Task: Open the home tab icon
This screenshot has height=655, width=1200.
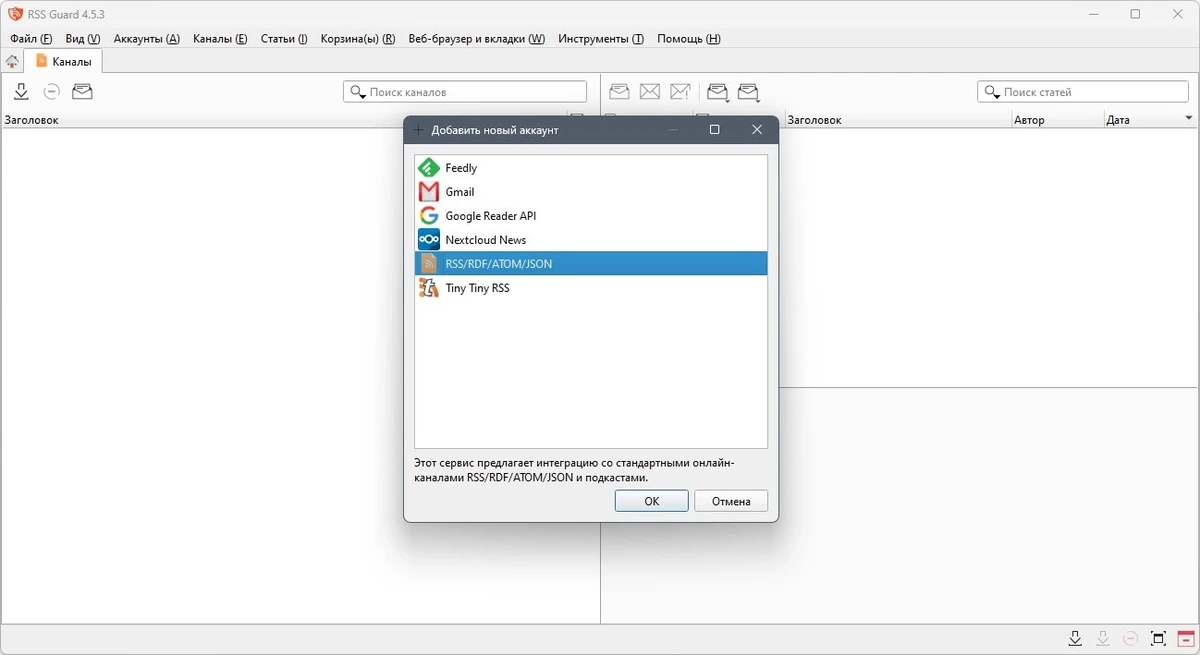Action: click(12, 62)
